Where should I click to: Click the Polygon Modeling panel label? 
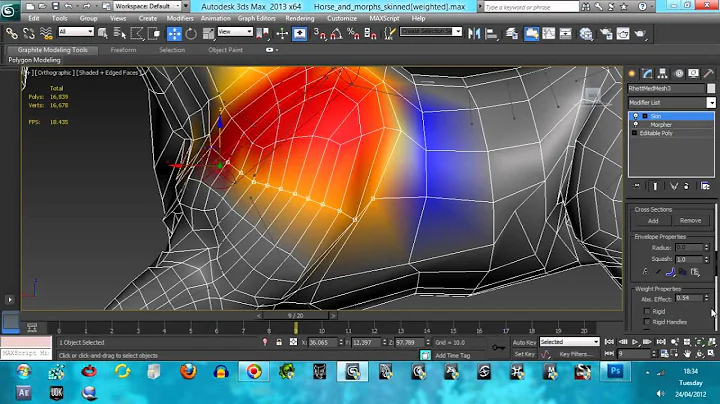(x=34, y=60)
